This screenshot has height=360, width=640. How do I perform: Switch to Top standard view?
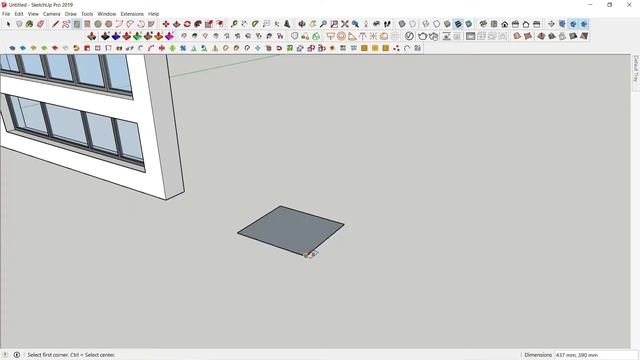[494, 24]
